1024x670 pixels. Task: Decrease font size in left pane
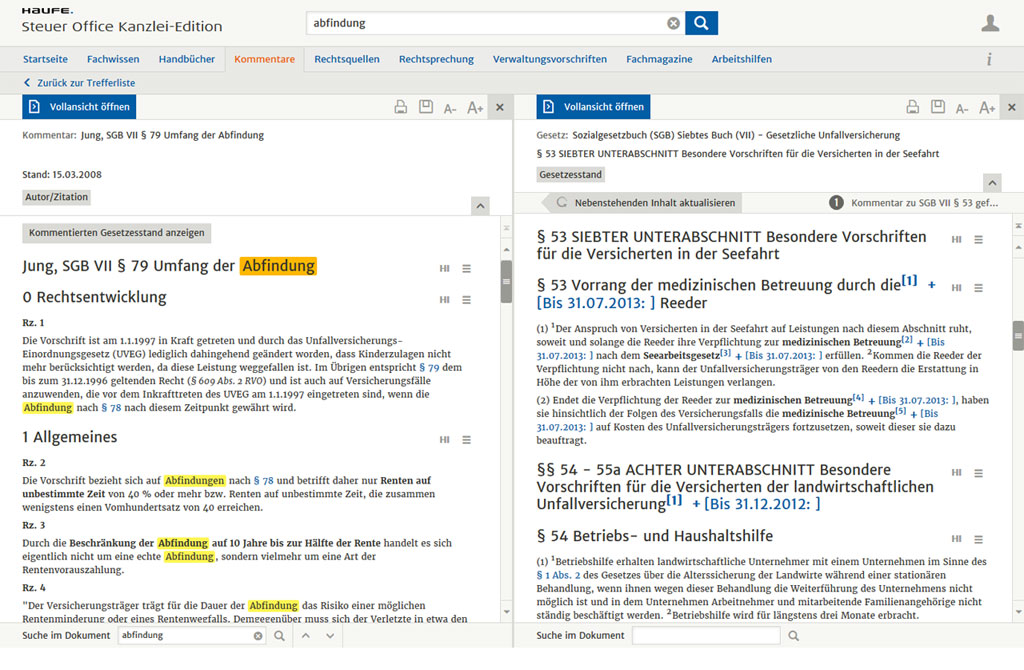(450, 108)
